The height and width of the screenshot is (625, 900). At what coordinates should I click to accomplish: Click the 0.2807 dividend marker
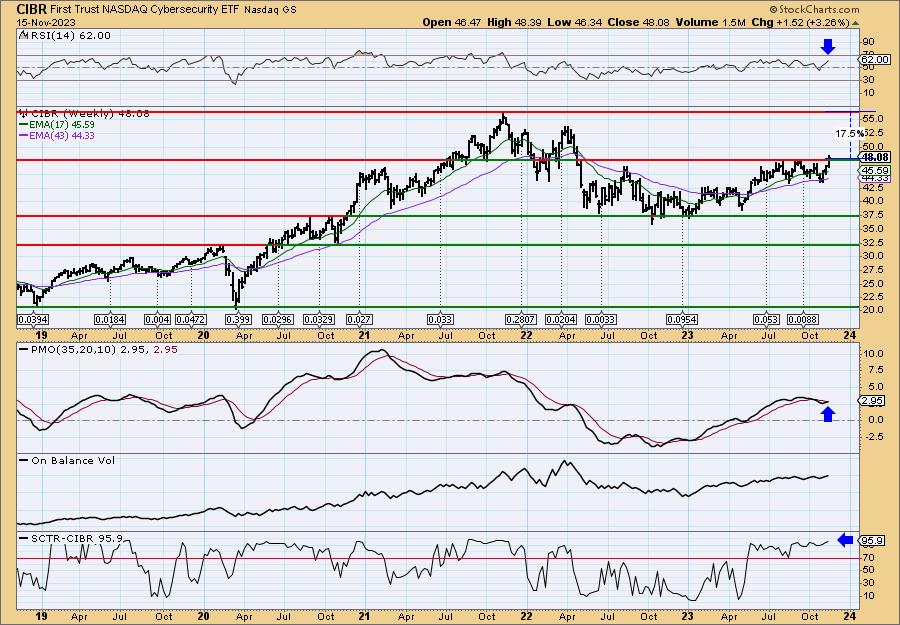tap(521, 320)
